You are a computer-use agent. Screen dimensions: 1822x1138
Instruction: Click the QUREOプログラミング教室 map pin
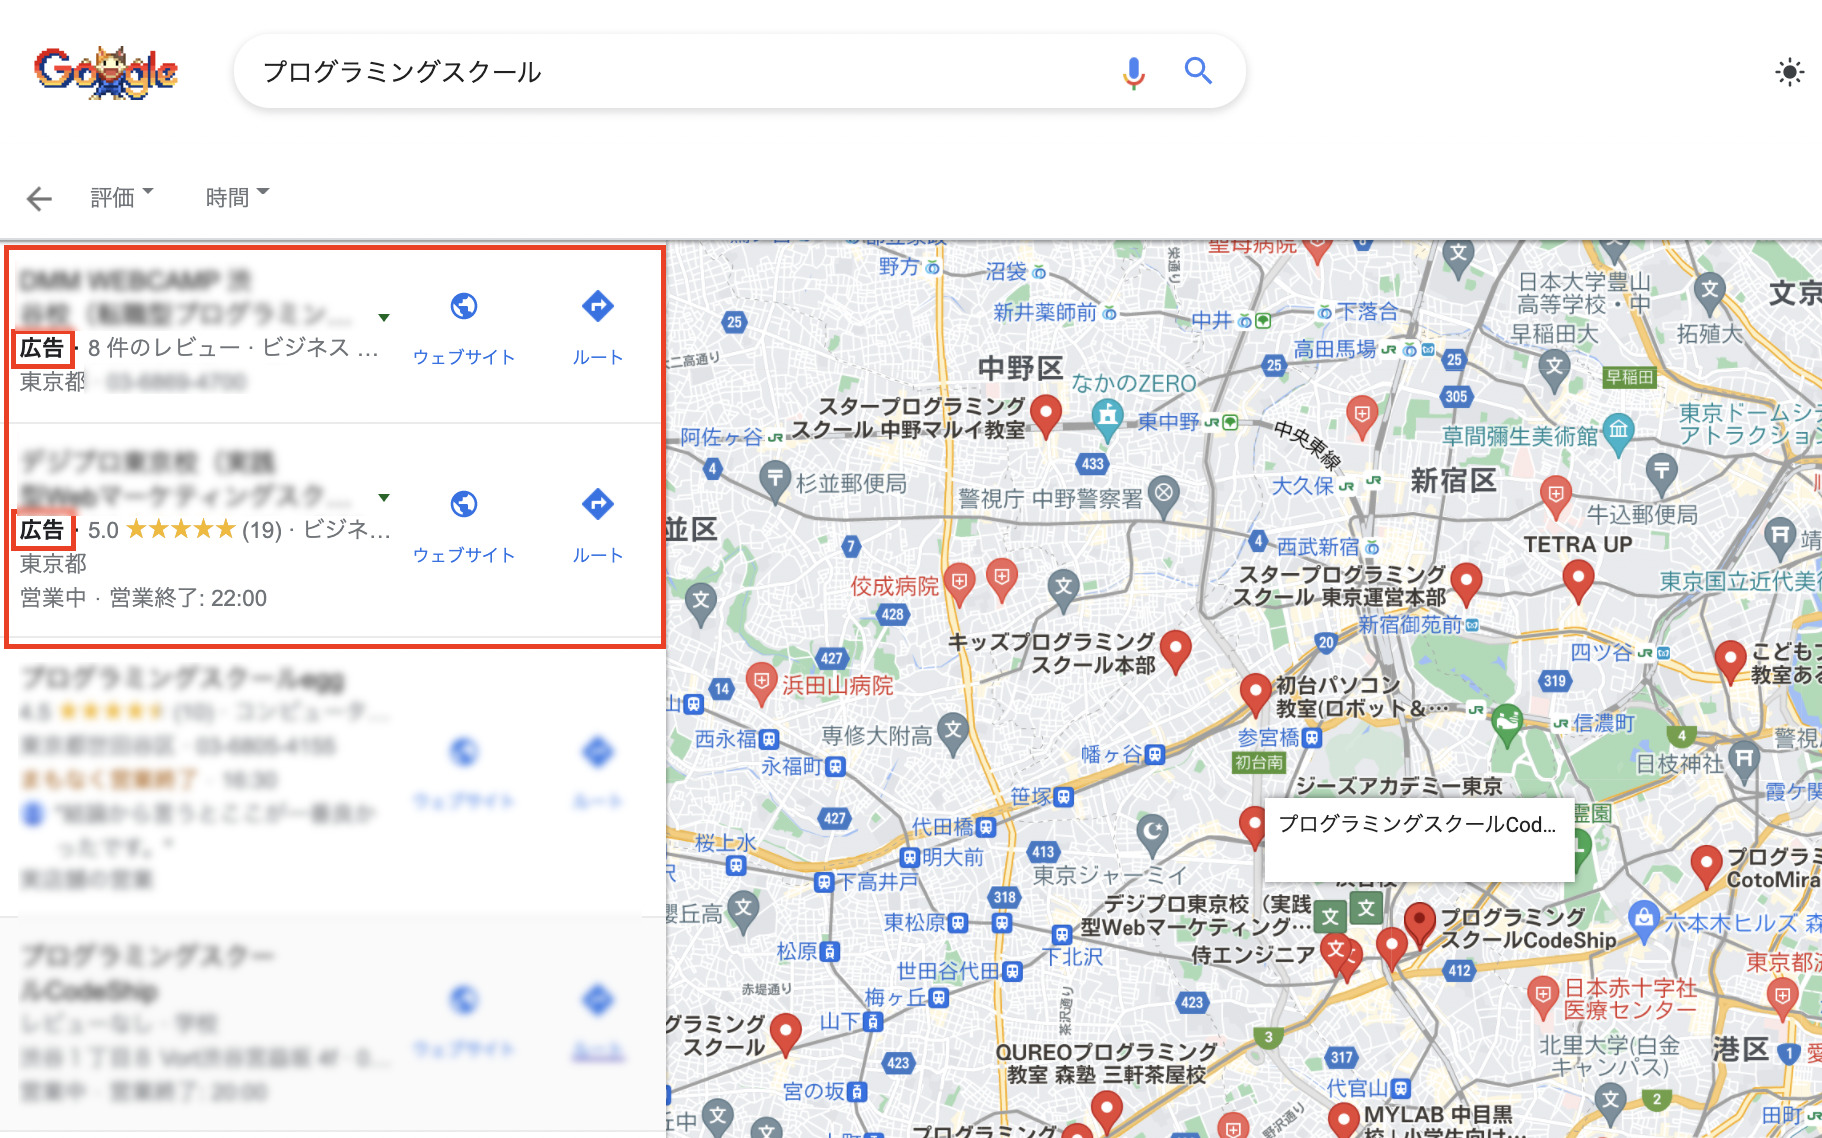pos(1106,1107)
